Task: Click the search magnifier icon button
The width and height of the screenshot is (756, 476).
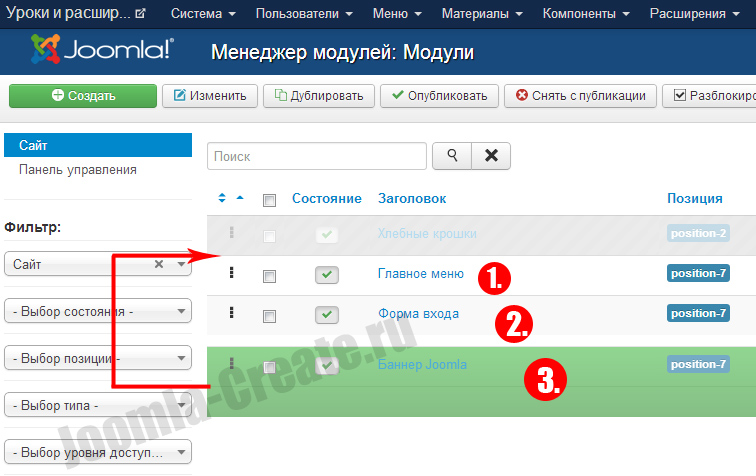Action: 451,156
